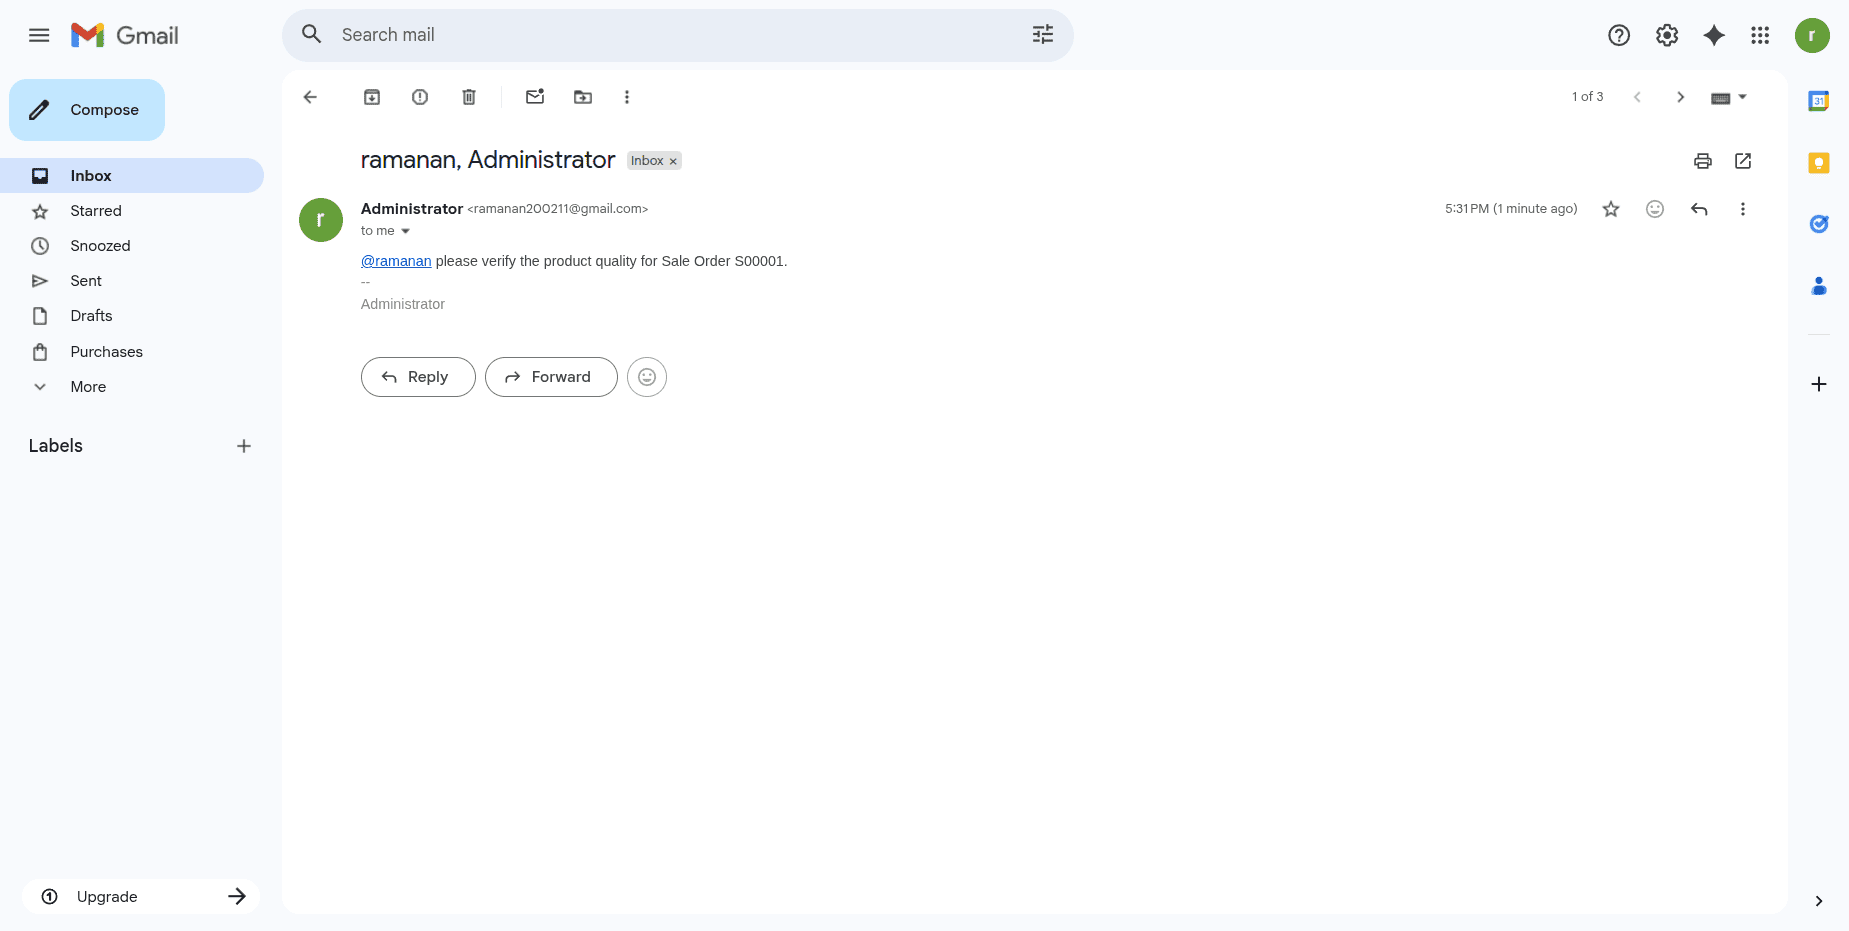The width and height of the screenshot is (1849, 931).
Task: Remove the Inbox label from this conversation
Action: point(672,160)
